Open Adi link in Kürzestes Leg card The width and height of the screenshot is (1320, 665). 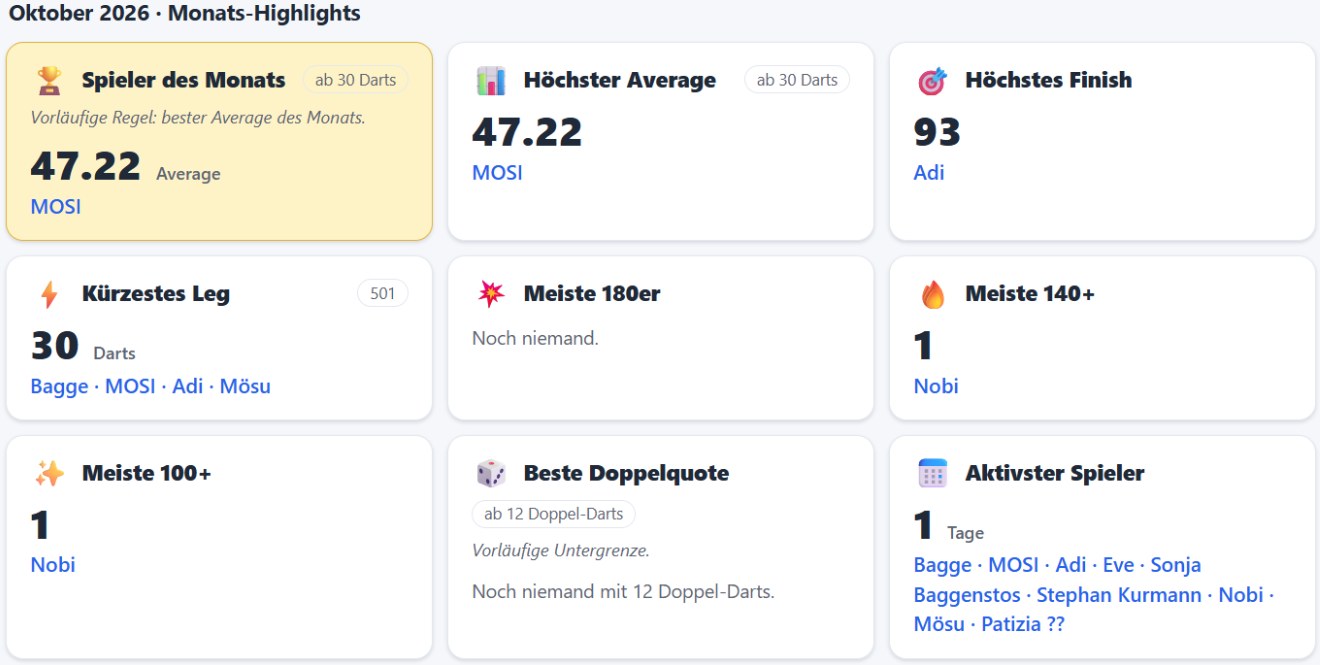(188, 386)
